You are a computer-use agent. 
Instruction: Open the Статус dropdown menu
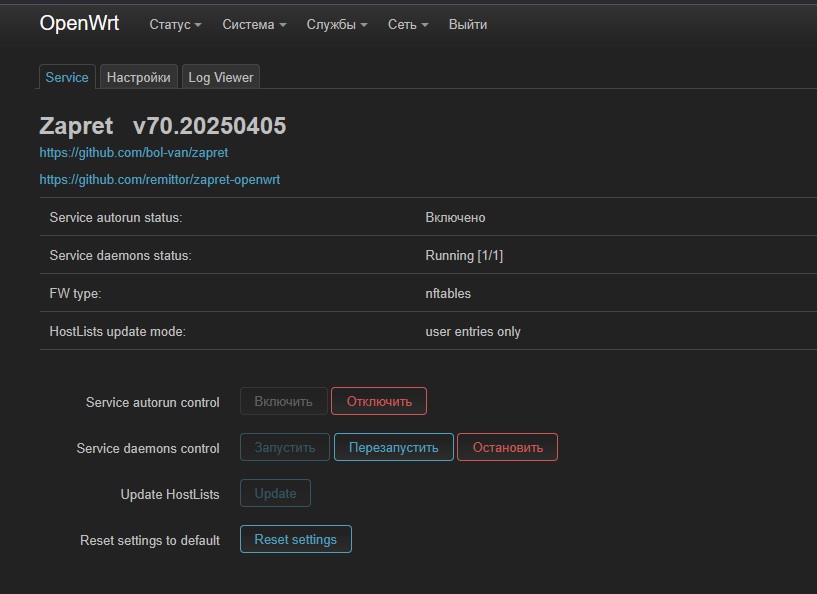coord(175,24)
